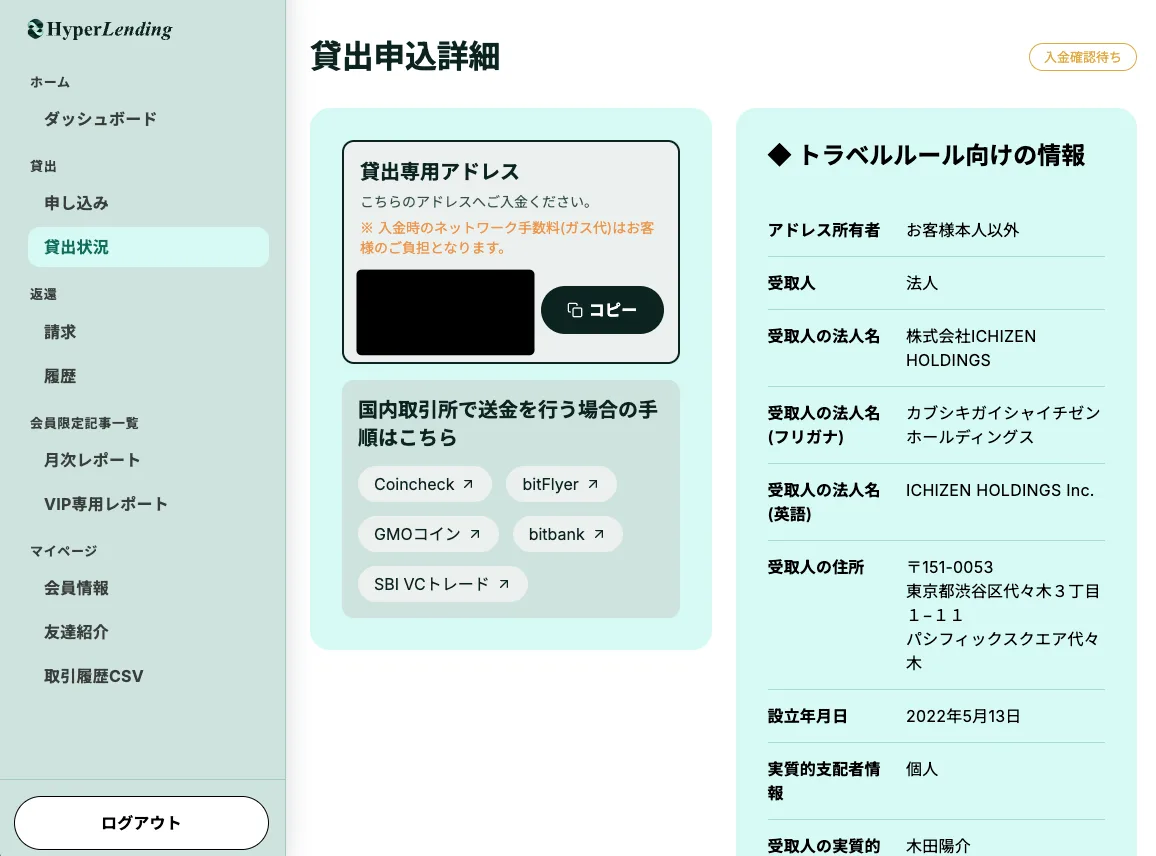This screenshot has width=1156, height=856.
Task: Click the 〒151-0053 postal code
Action: click(x=950, y=567)
